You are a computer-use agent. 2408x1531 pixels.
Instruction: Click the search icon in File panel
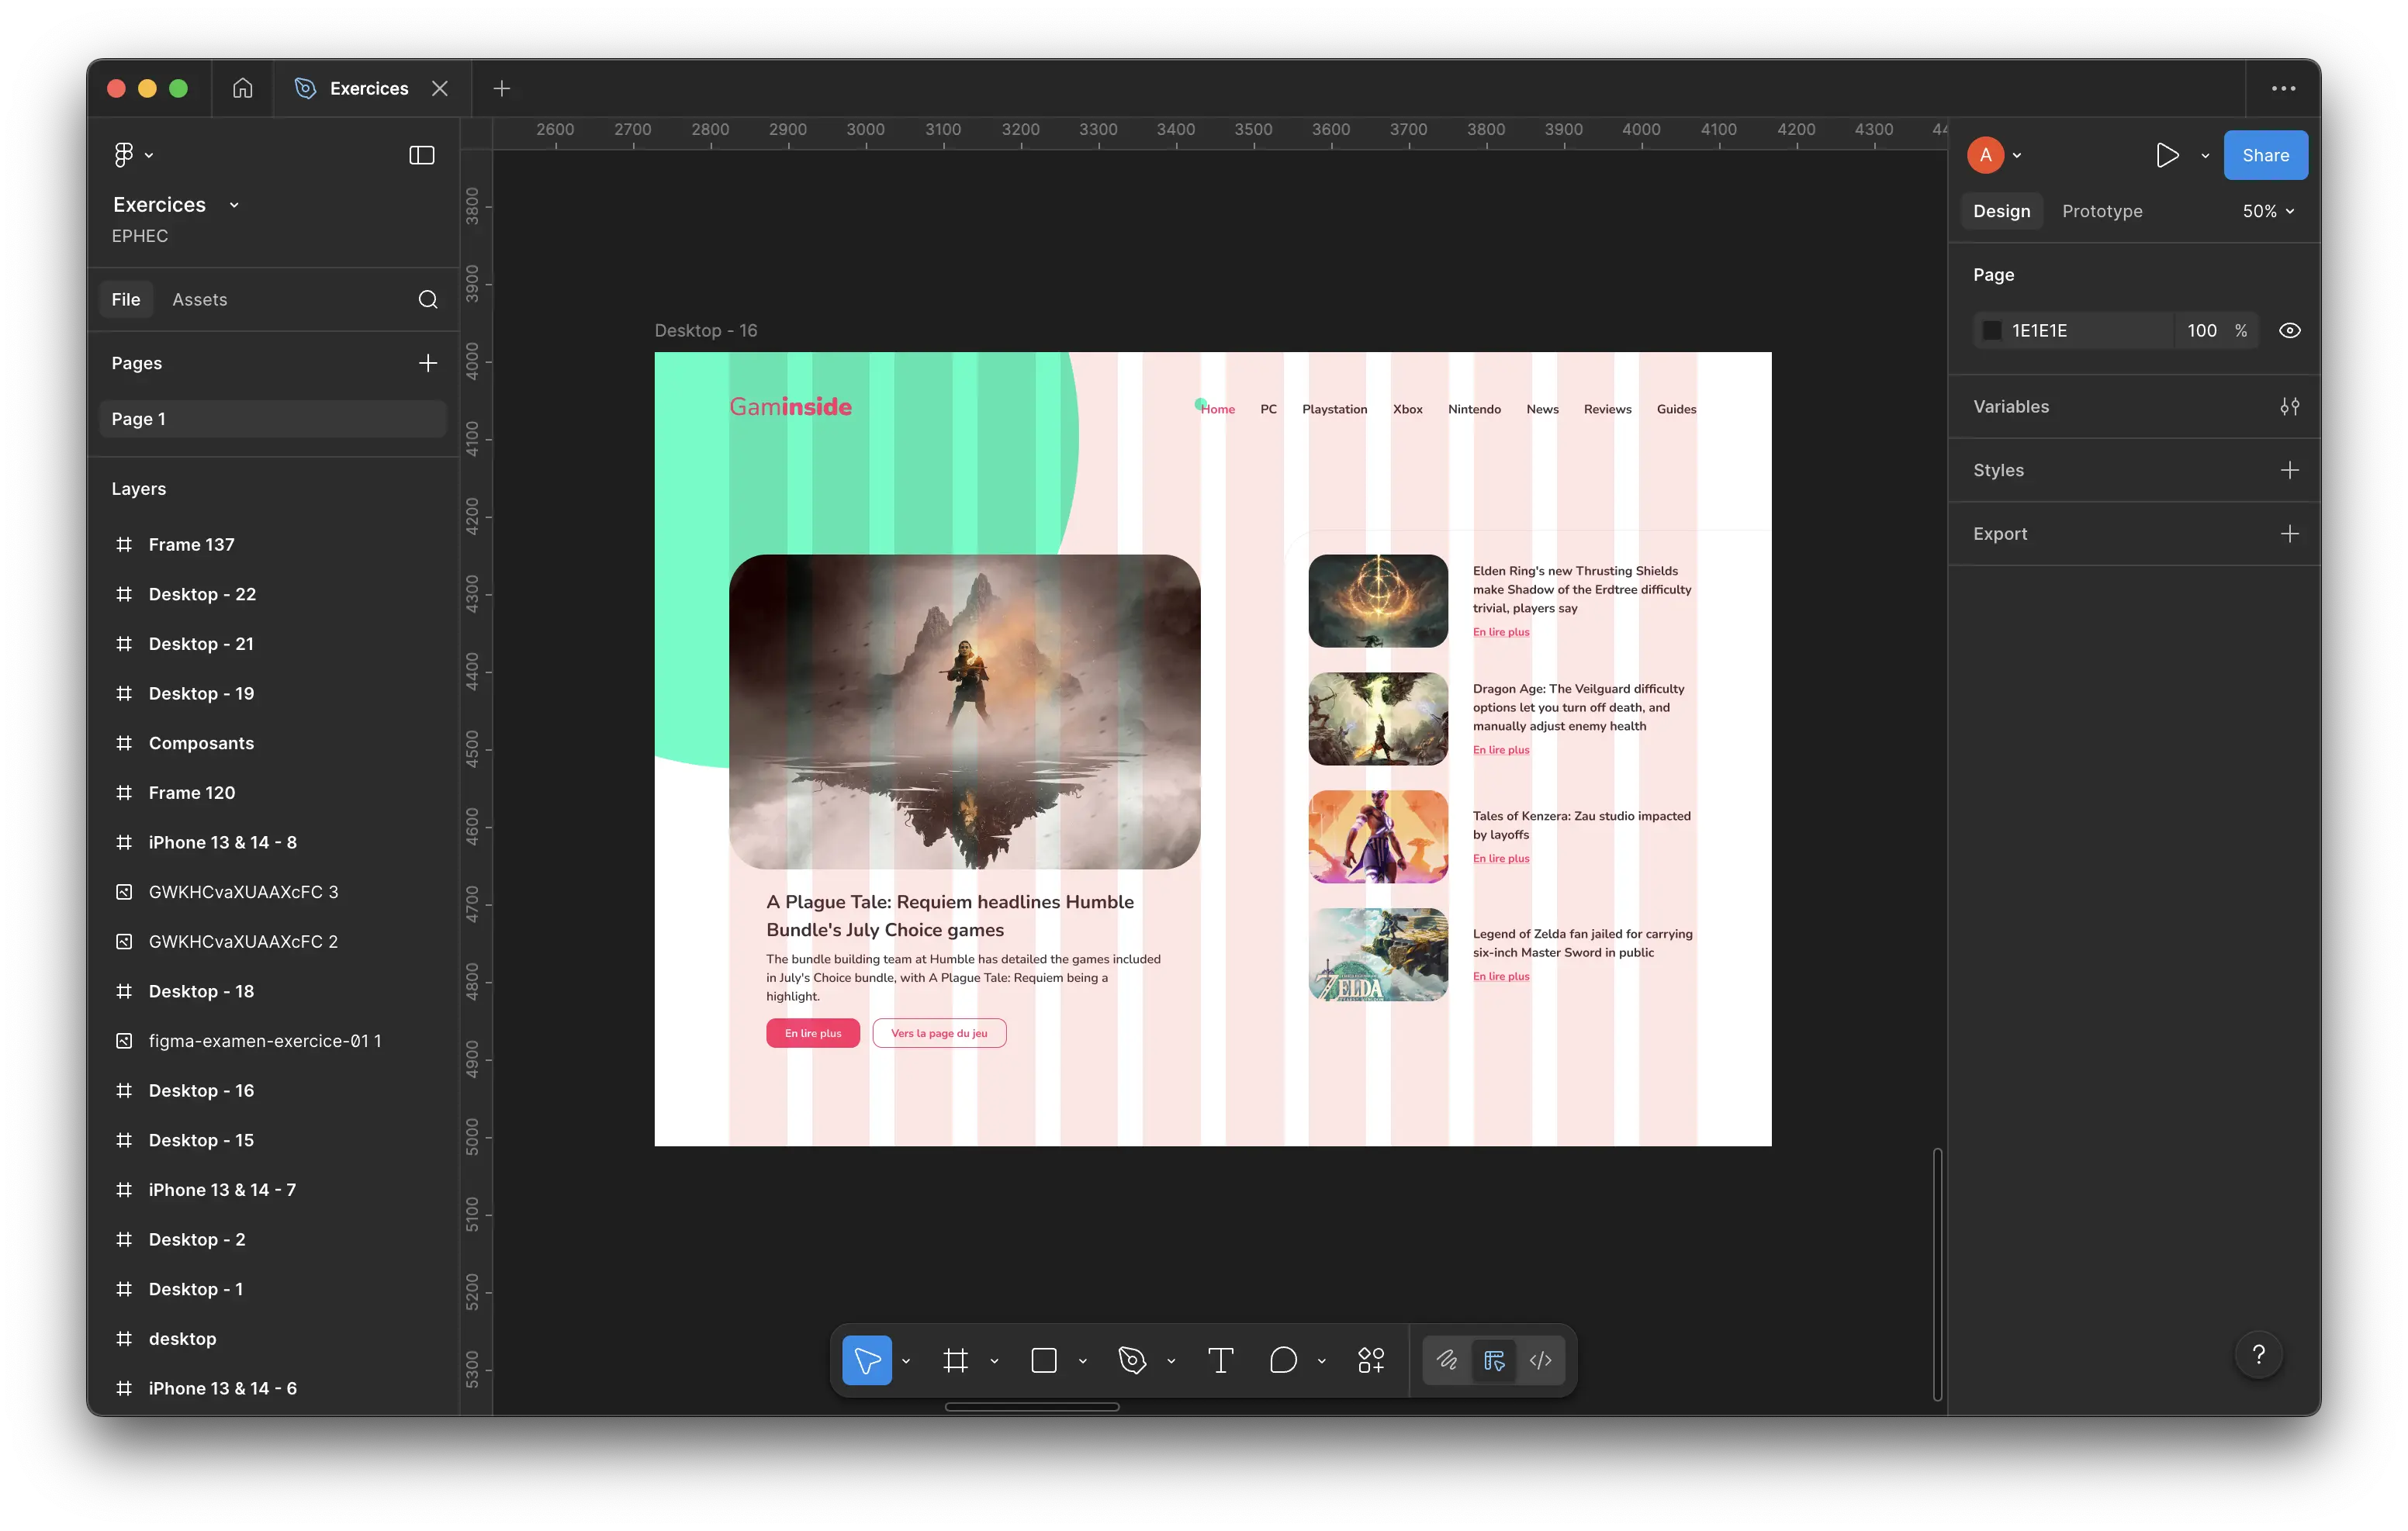point(428,300)
